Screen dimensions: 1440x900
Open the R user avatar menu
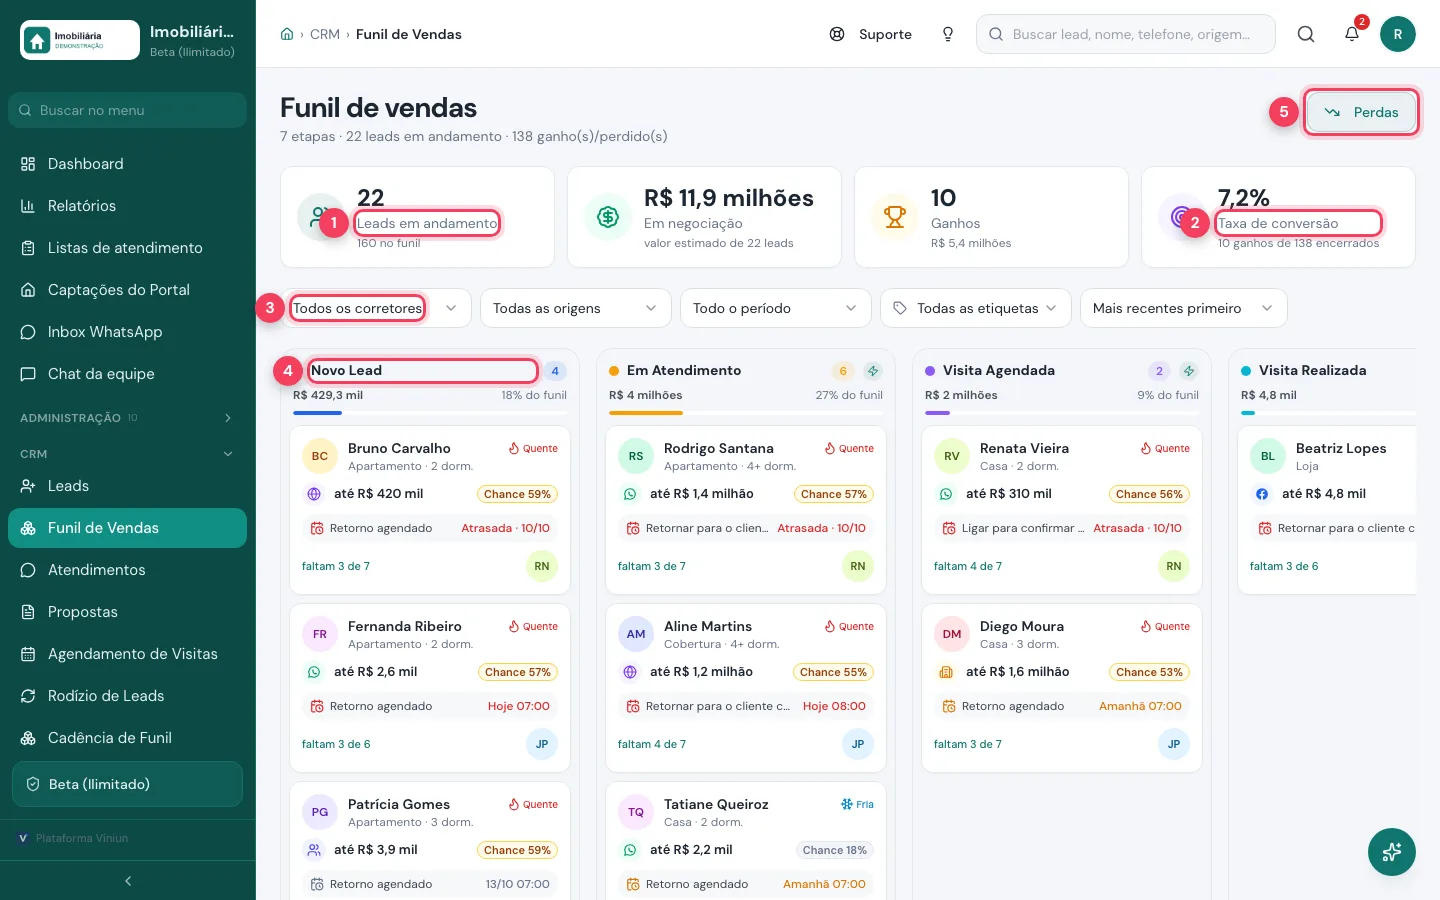1398,34
